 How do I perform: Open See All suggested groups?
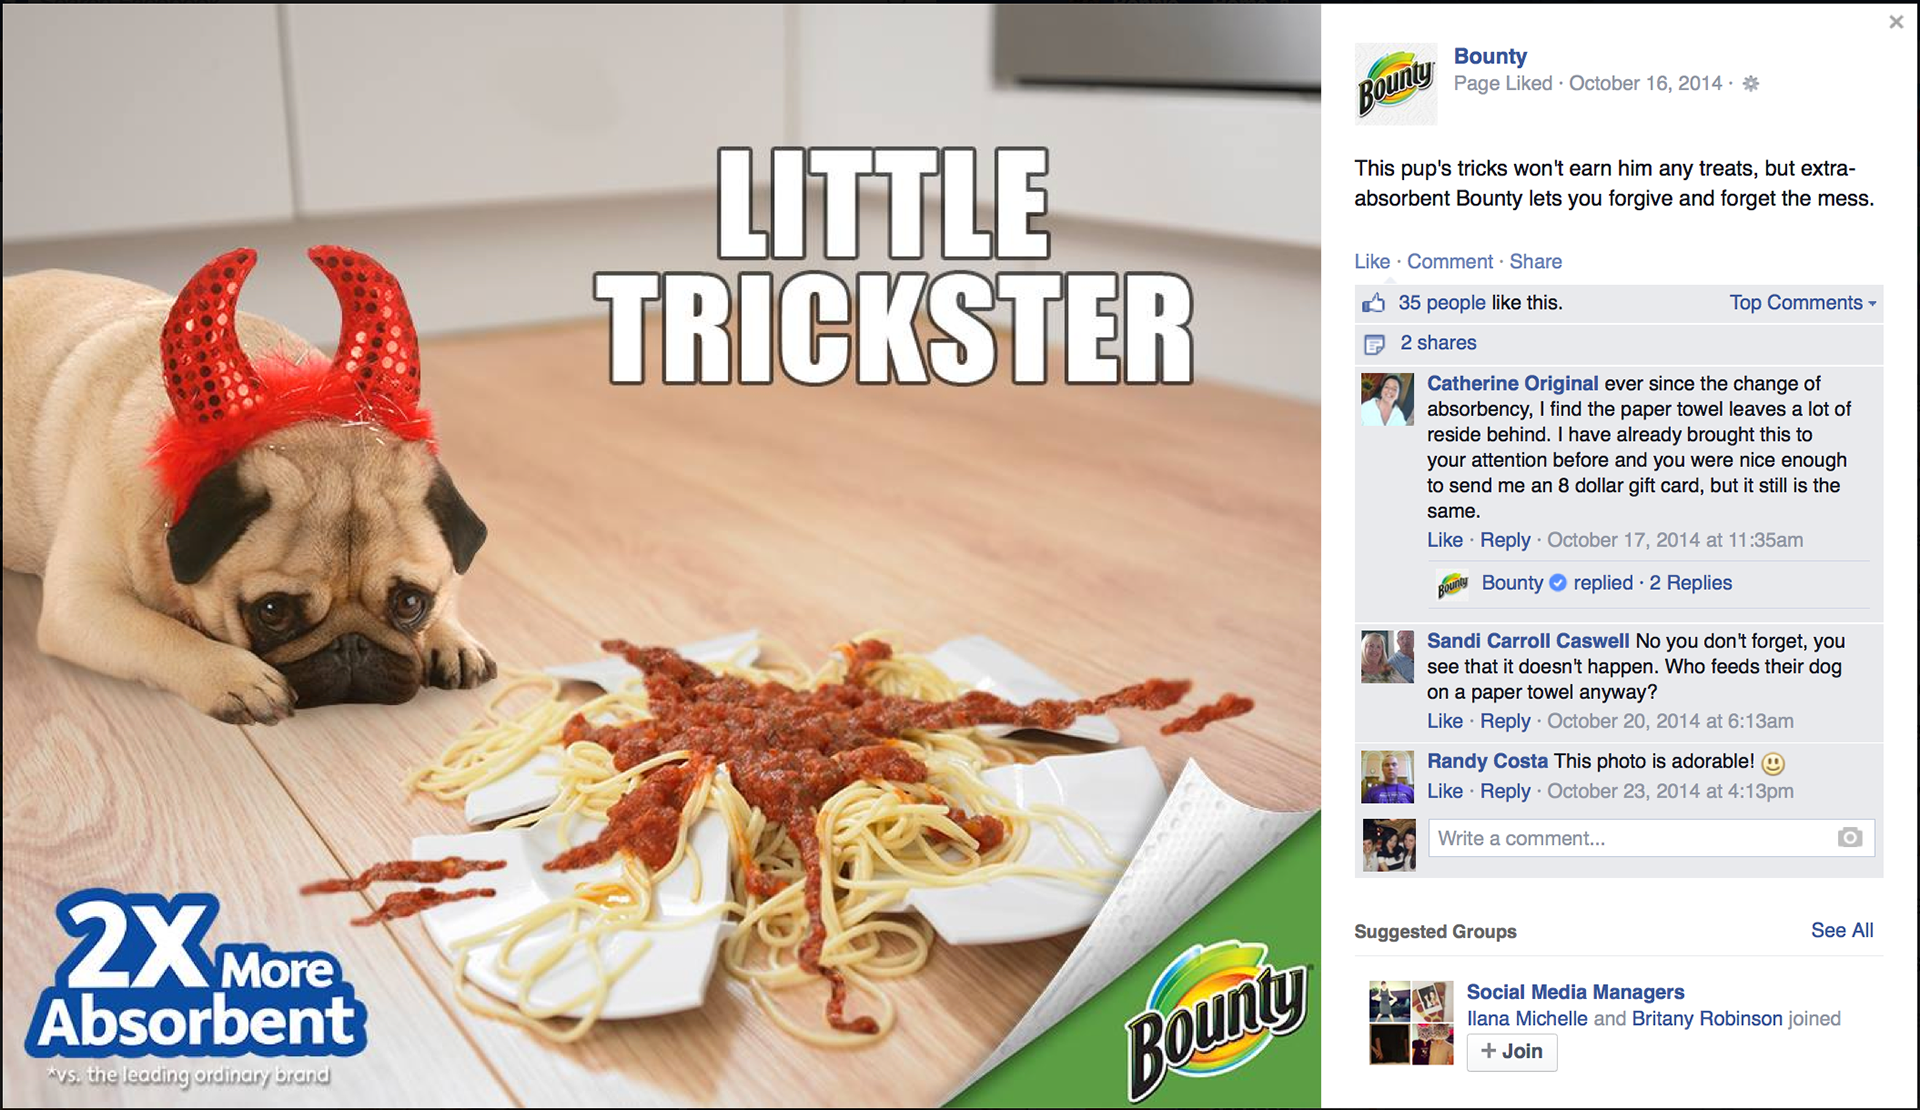click(1842, 930)
